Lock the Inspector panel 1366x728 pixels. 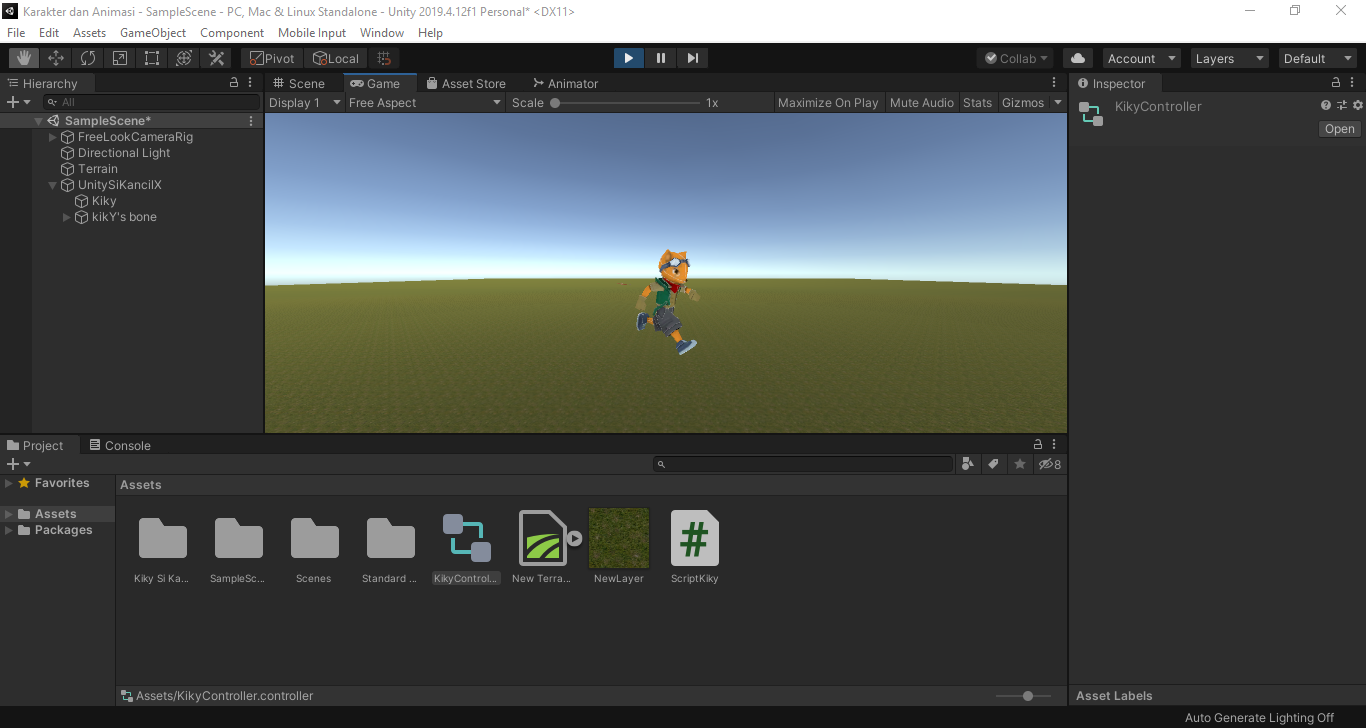coord(1336,83)
